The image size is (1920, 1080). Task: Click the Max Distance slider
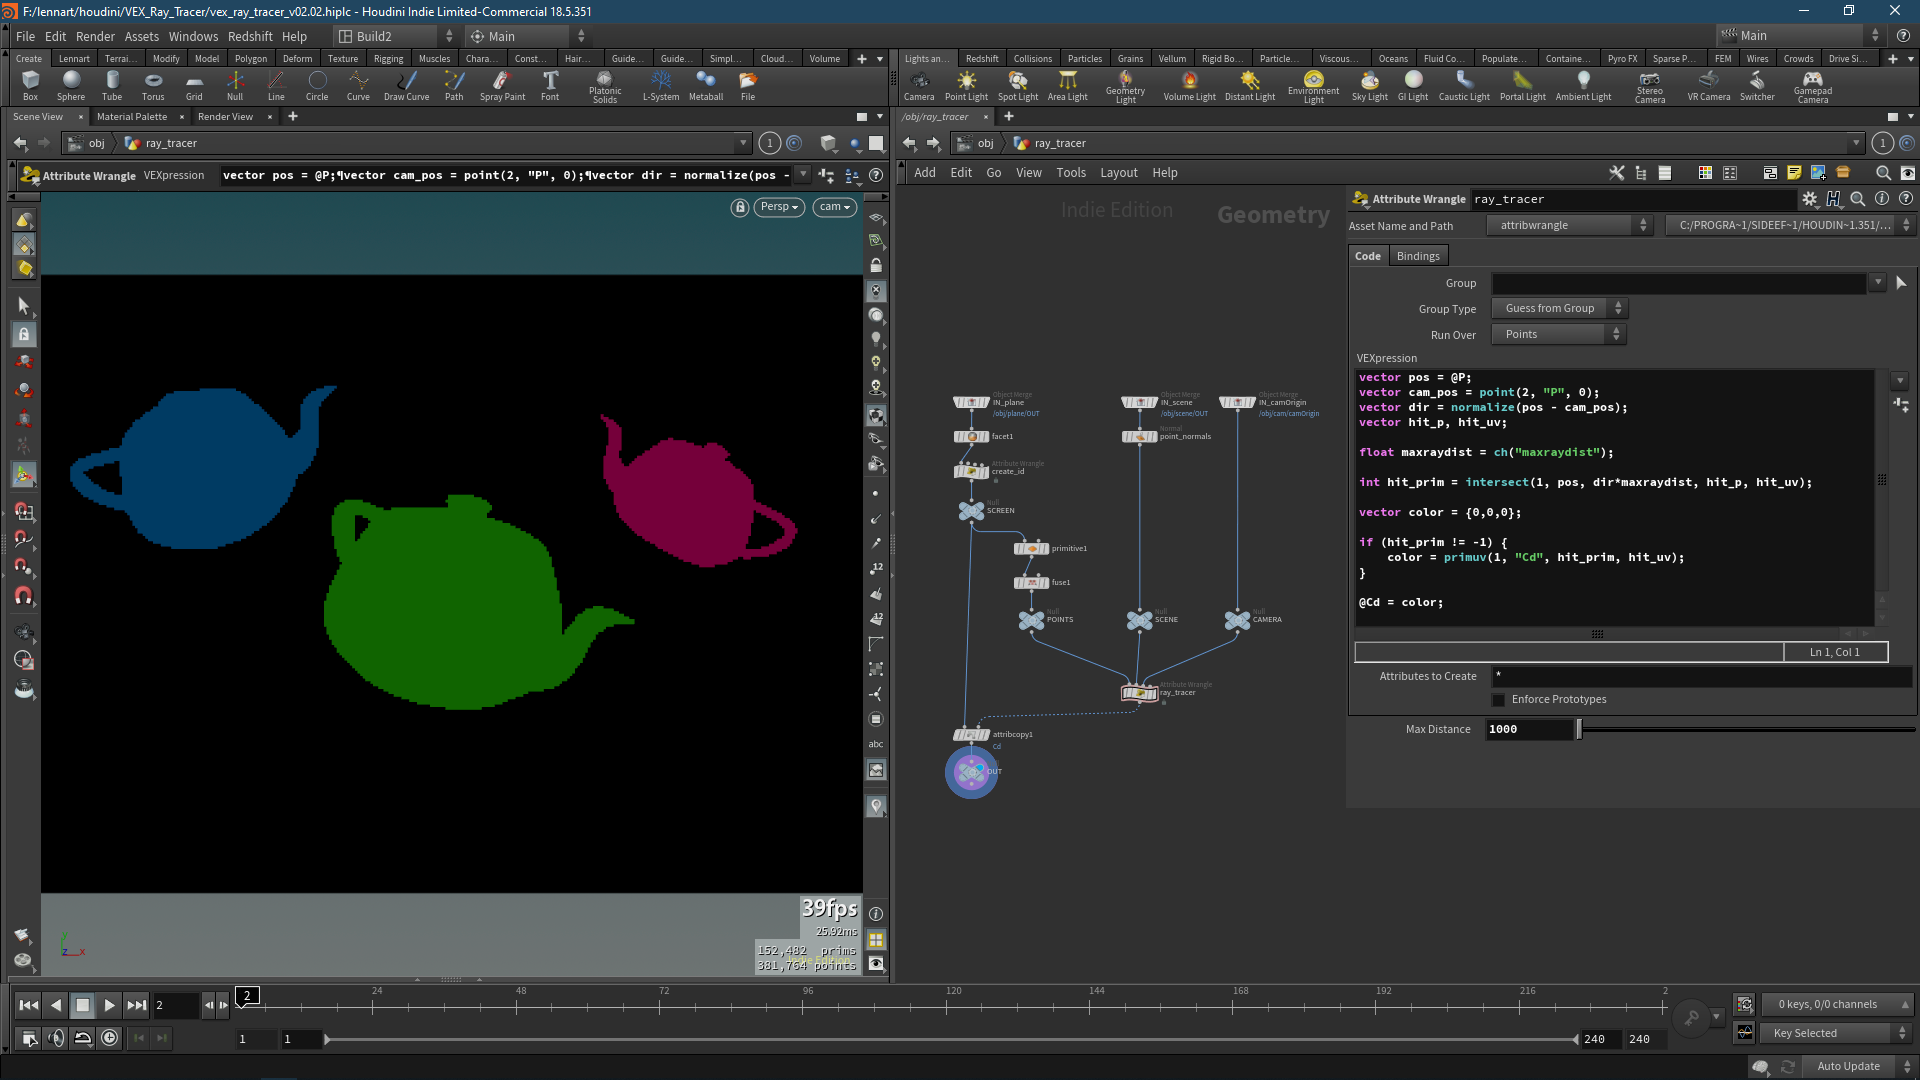[1746, 729]
